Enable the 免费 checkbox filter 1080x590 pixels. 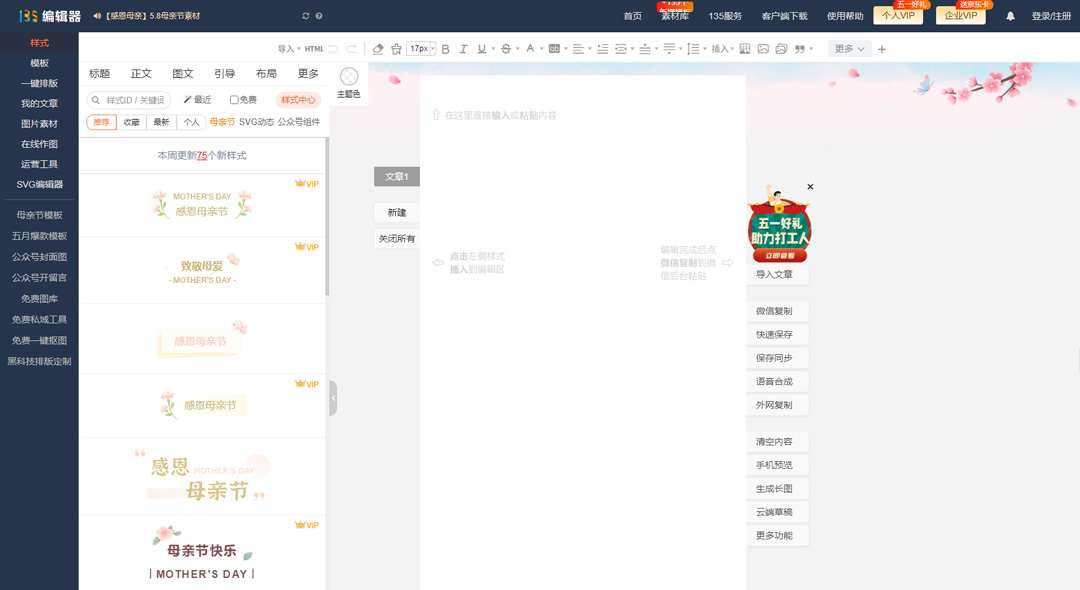[x=234, y=100]
